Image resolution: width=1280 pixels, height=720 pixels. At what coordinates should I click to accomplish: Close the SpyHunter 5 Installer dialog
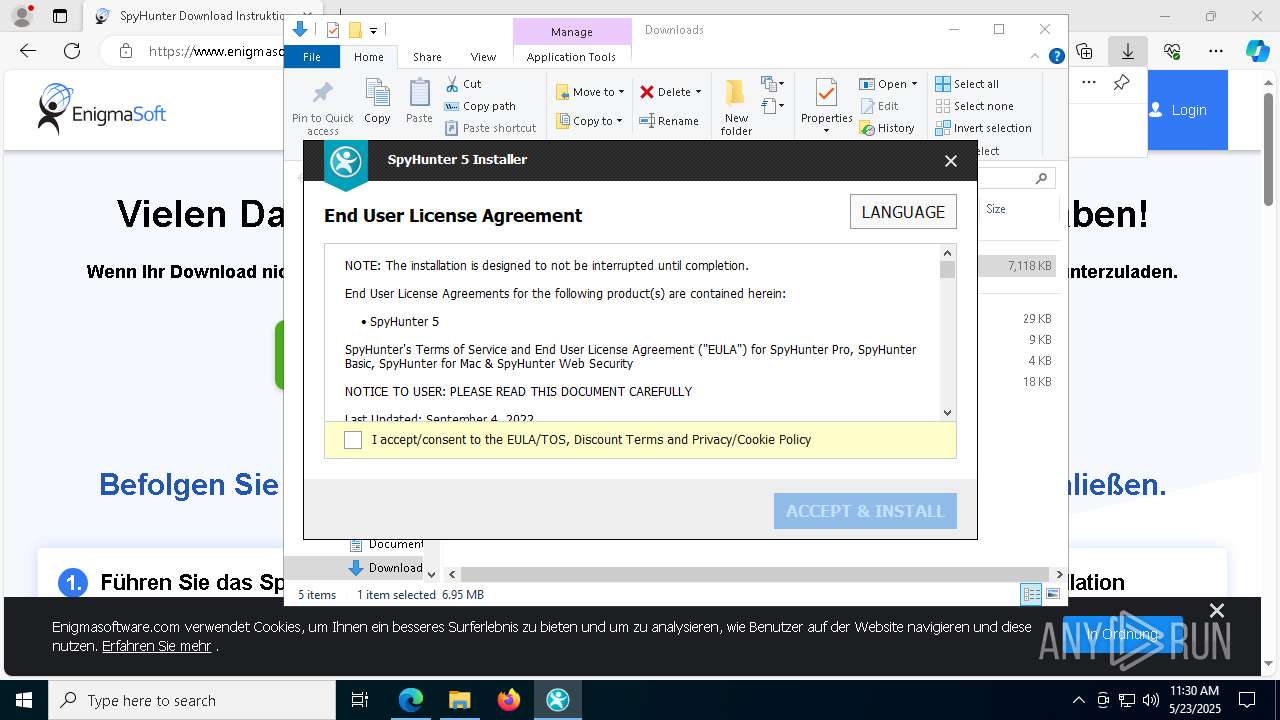[951, 160]
